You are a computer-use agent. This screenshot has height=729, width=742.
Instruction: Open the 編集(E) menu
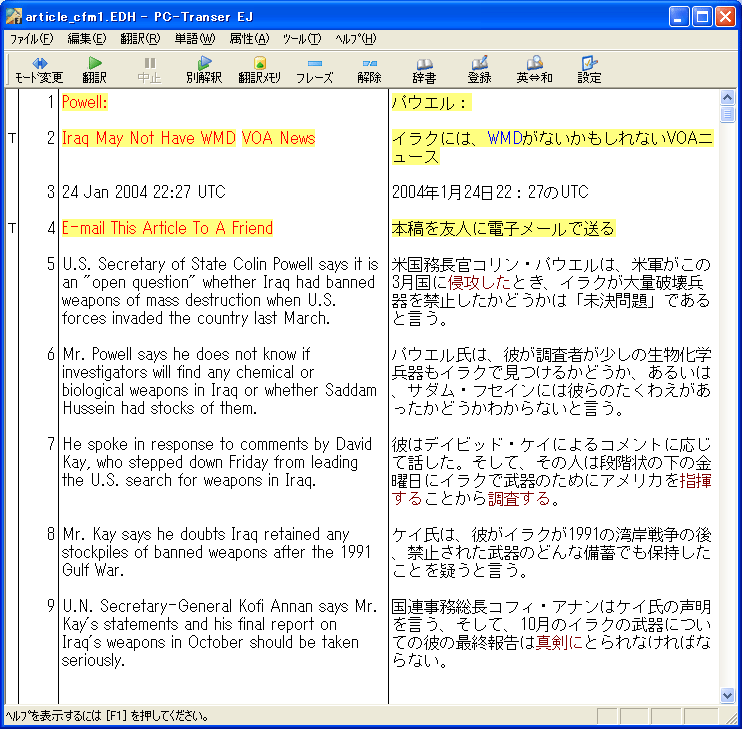point(87,39)
